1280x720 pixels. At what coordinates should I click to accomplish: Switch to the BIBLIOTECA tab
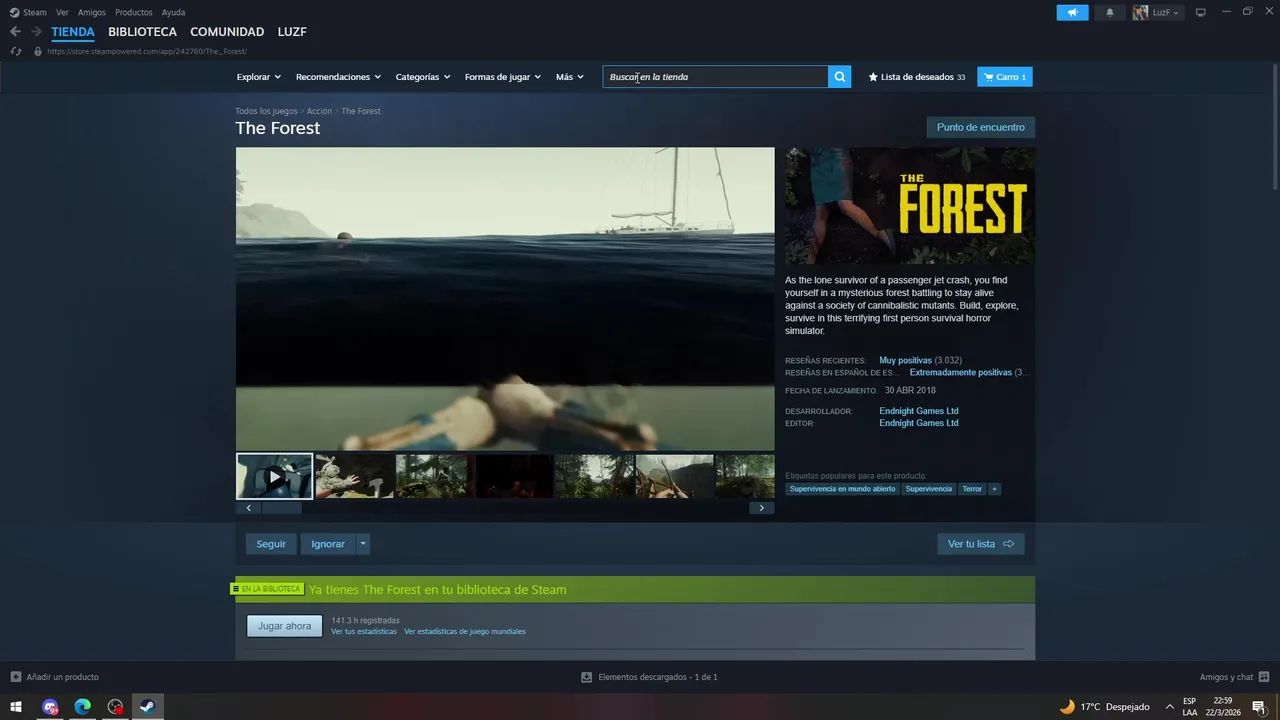point(142,32)
